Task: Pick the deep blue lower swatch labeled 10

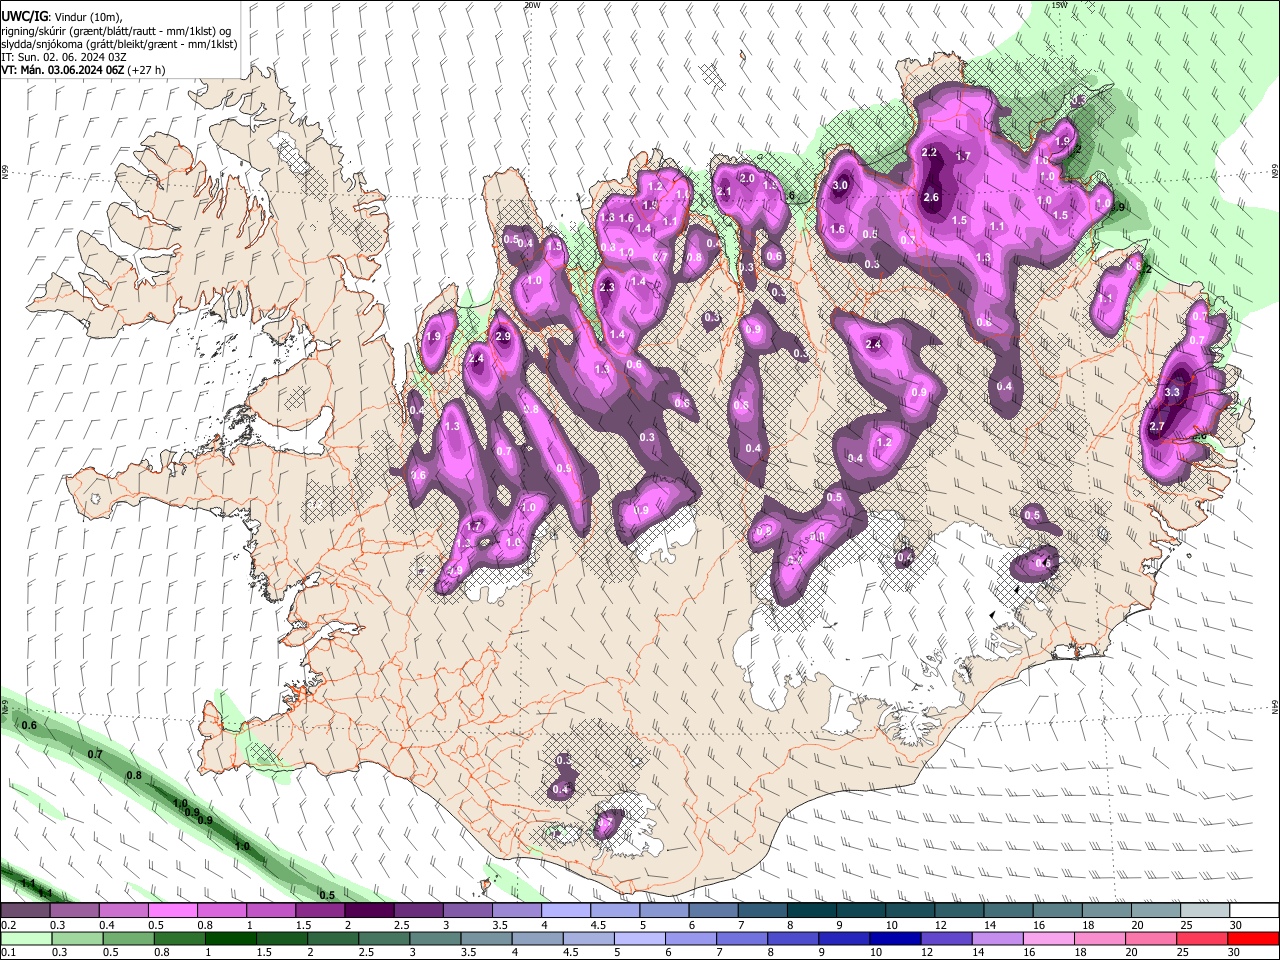Action: 896,938
